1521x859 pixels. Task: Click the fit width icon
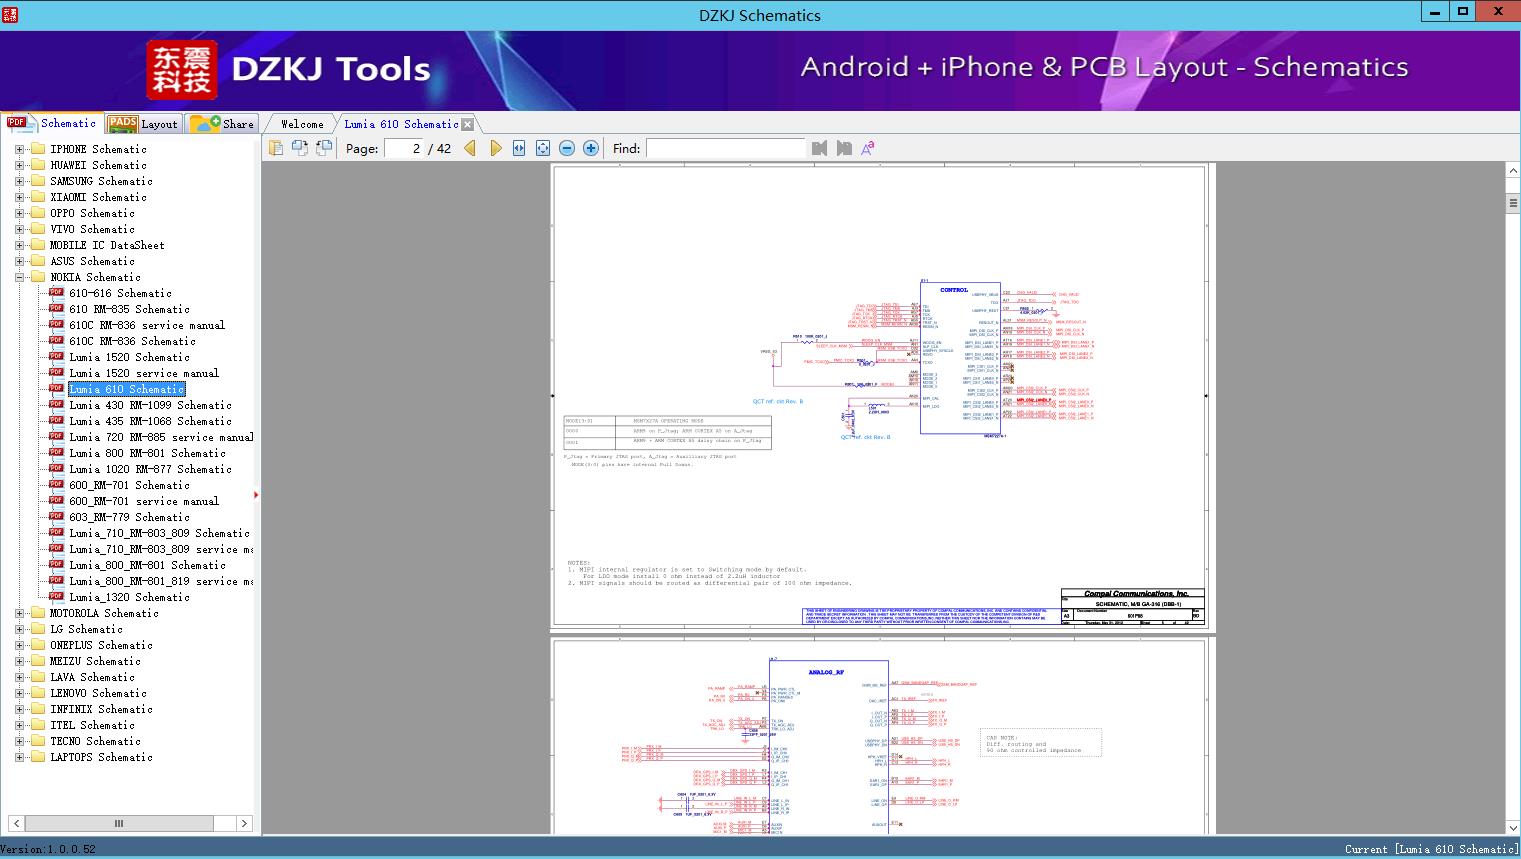[519, 148]
